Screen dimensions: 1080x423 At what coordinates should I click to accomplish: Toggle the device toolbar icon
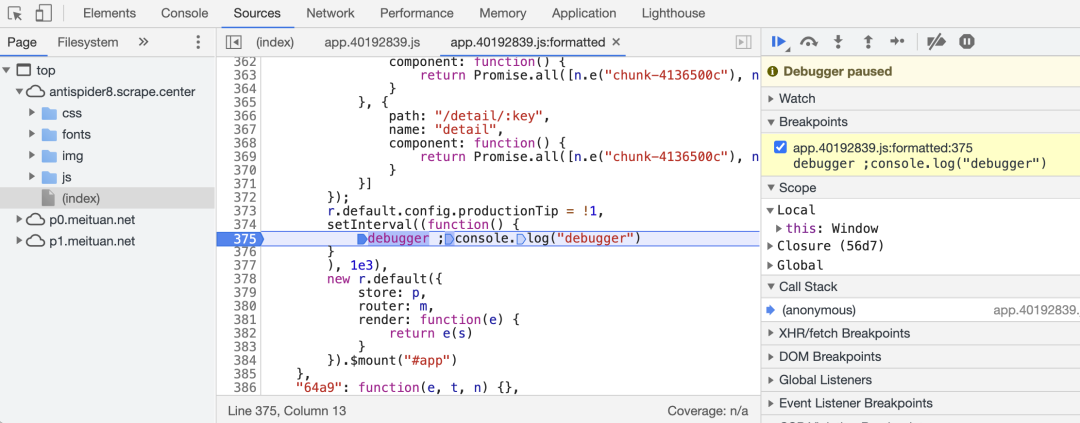(x=43, y=13)
